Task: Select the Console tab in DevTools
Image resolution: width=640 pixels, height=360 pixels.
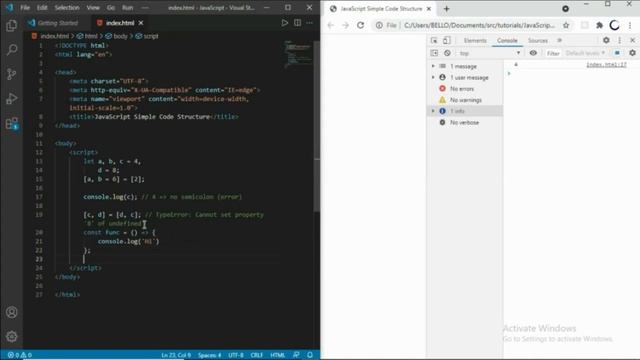Action: 507,40
